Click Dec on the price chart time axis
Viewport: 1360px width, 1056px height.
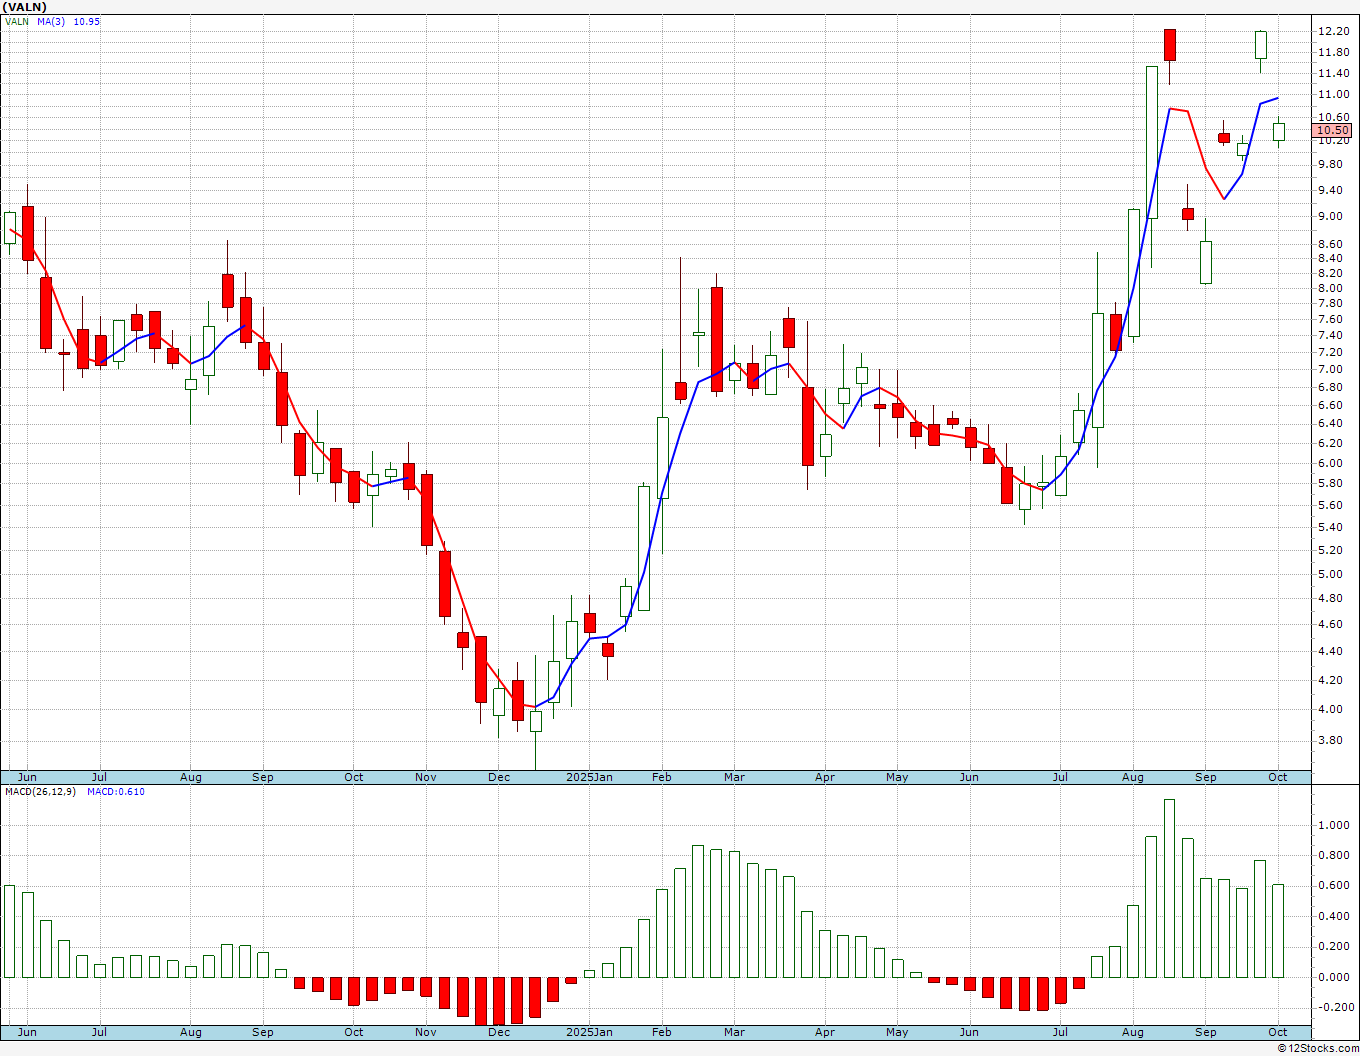499,777
